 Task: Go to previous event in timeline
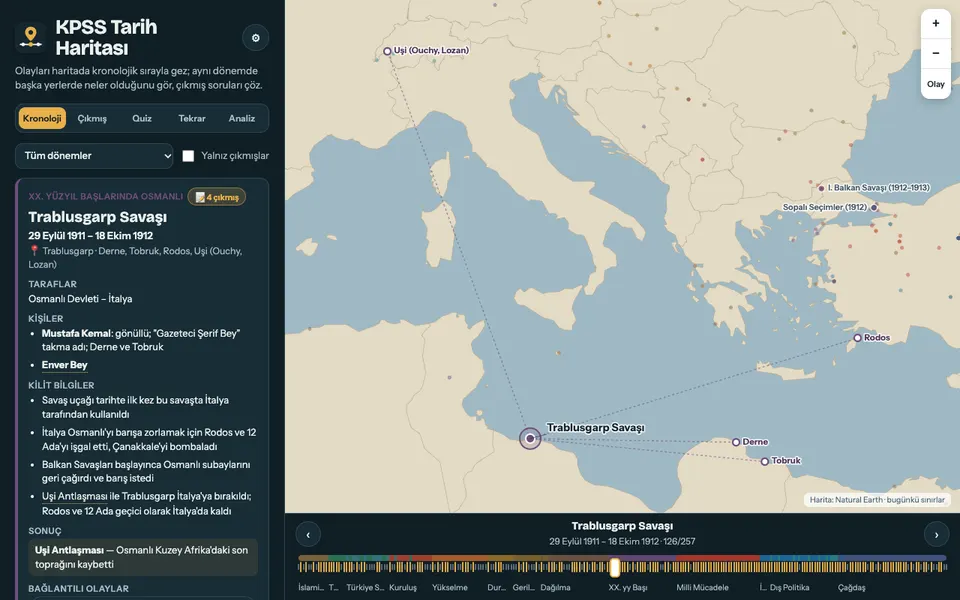[x=308, y=534]
